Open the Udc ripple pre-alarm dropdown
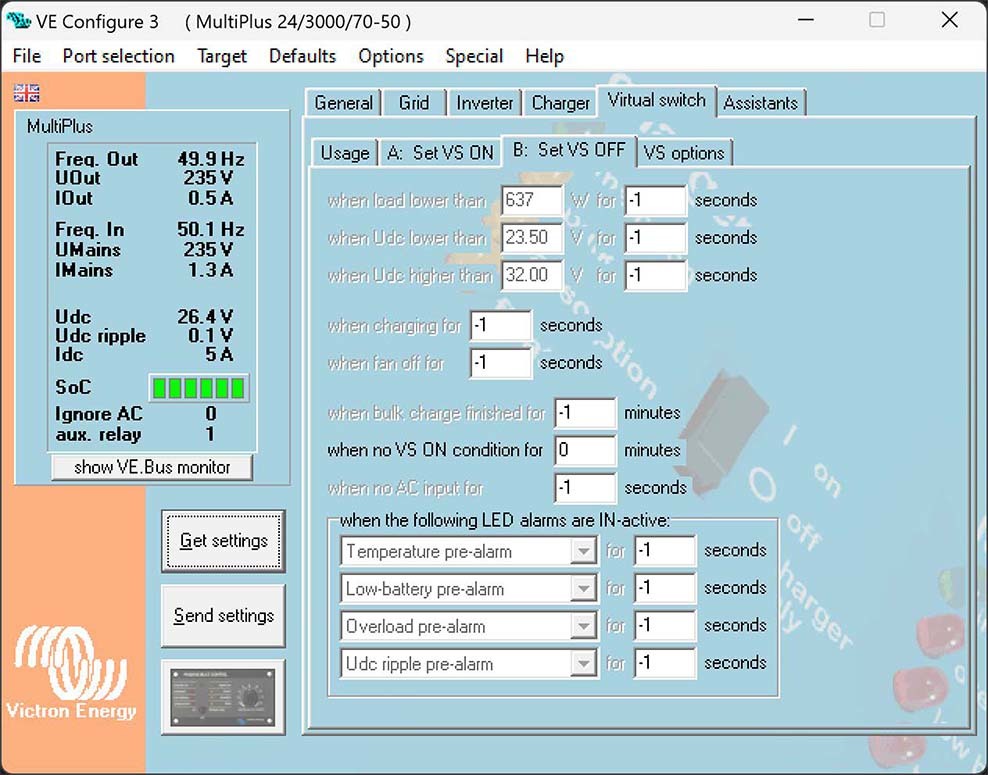 (582, 664)
